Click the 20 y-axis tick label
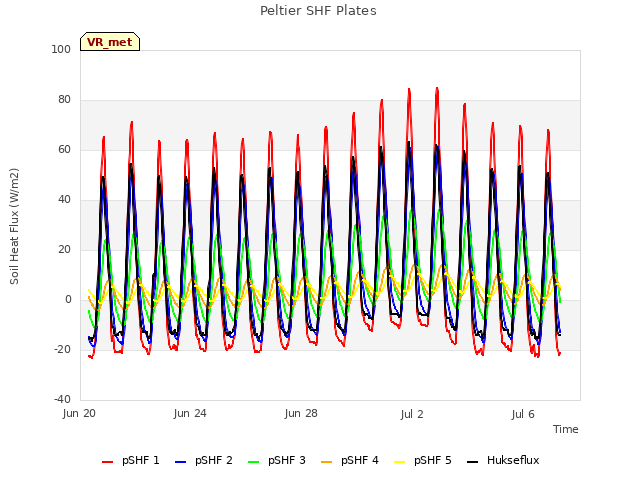 (64, 249)
